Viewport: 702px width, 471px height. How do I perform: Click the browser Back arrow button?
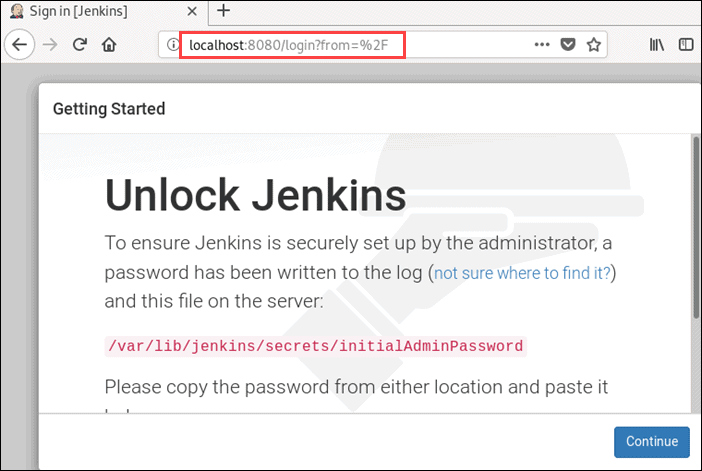(19, 45)
